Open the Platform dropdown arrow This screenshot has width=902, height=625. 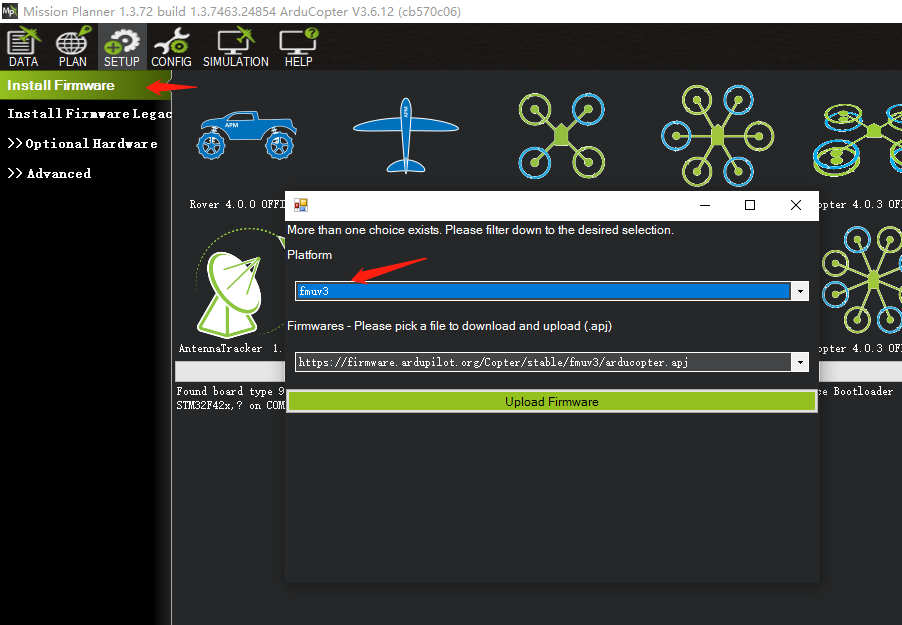click(800, 291)
